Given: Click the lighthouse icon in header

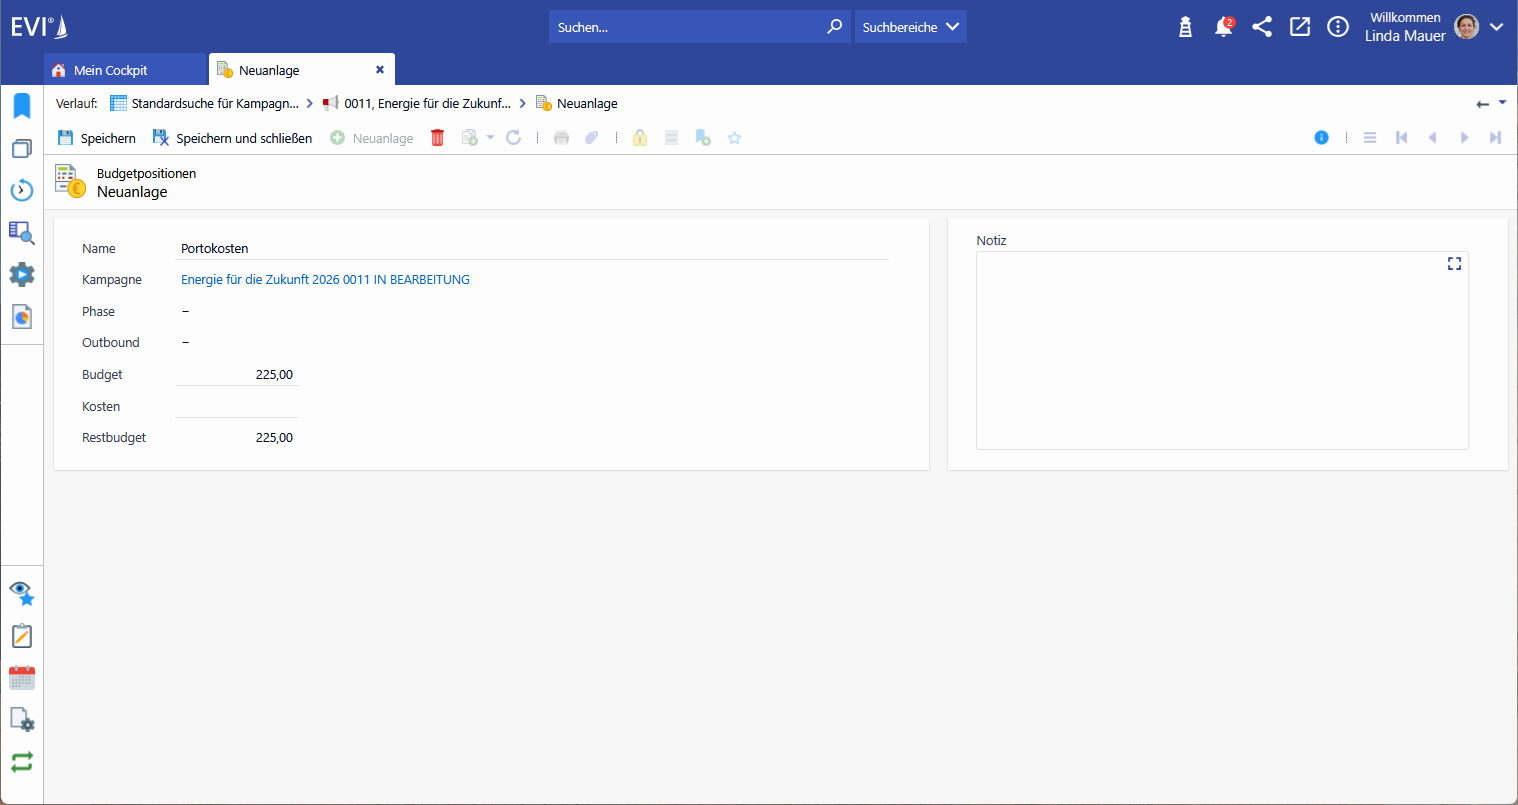Looking at the screenshot, I should click(1185, 27).
